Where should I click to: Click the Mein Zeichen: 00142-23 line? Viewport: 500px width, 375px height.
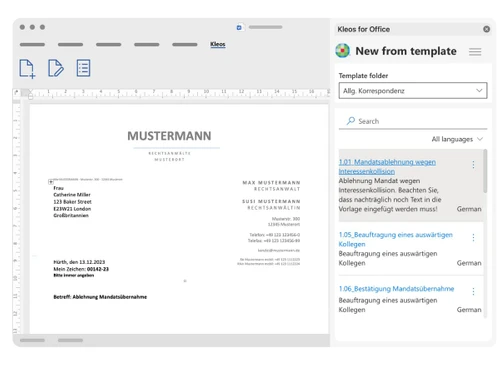[81, 269]
